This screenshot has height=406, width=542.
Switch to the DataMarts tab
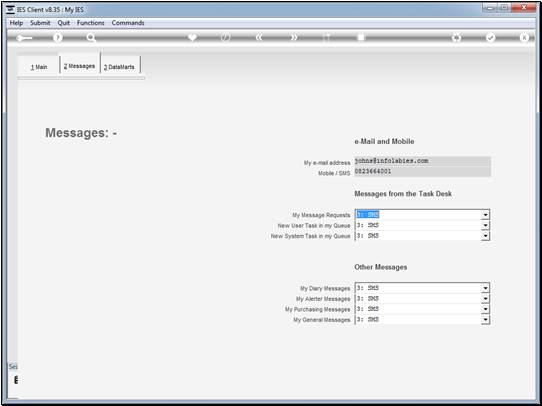tap(119, 67)
